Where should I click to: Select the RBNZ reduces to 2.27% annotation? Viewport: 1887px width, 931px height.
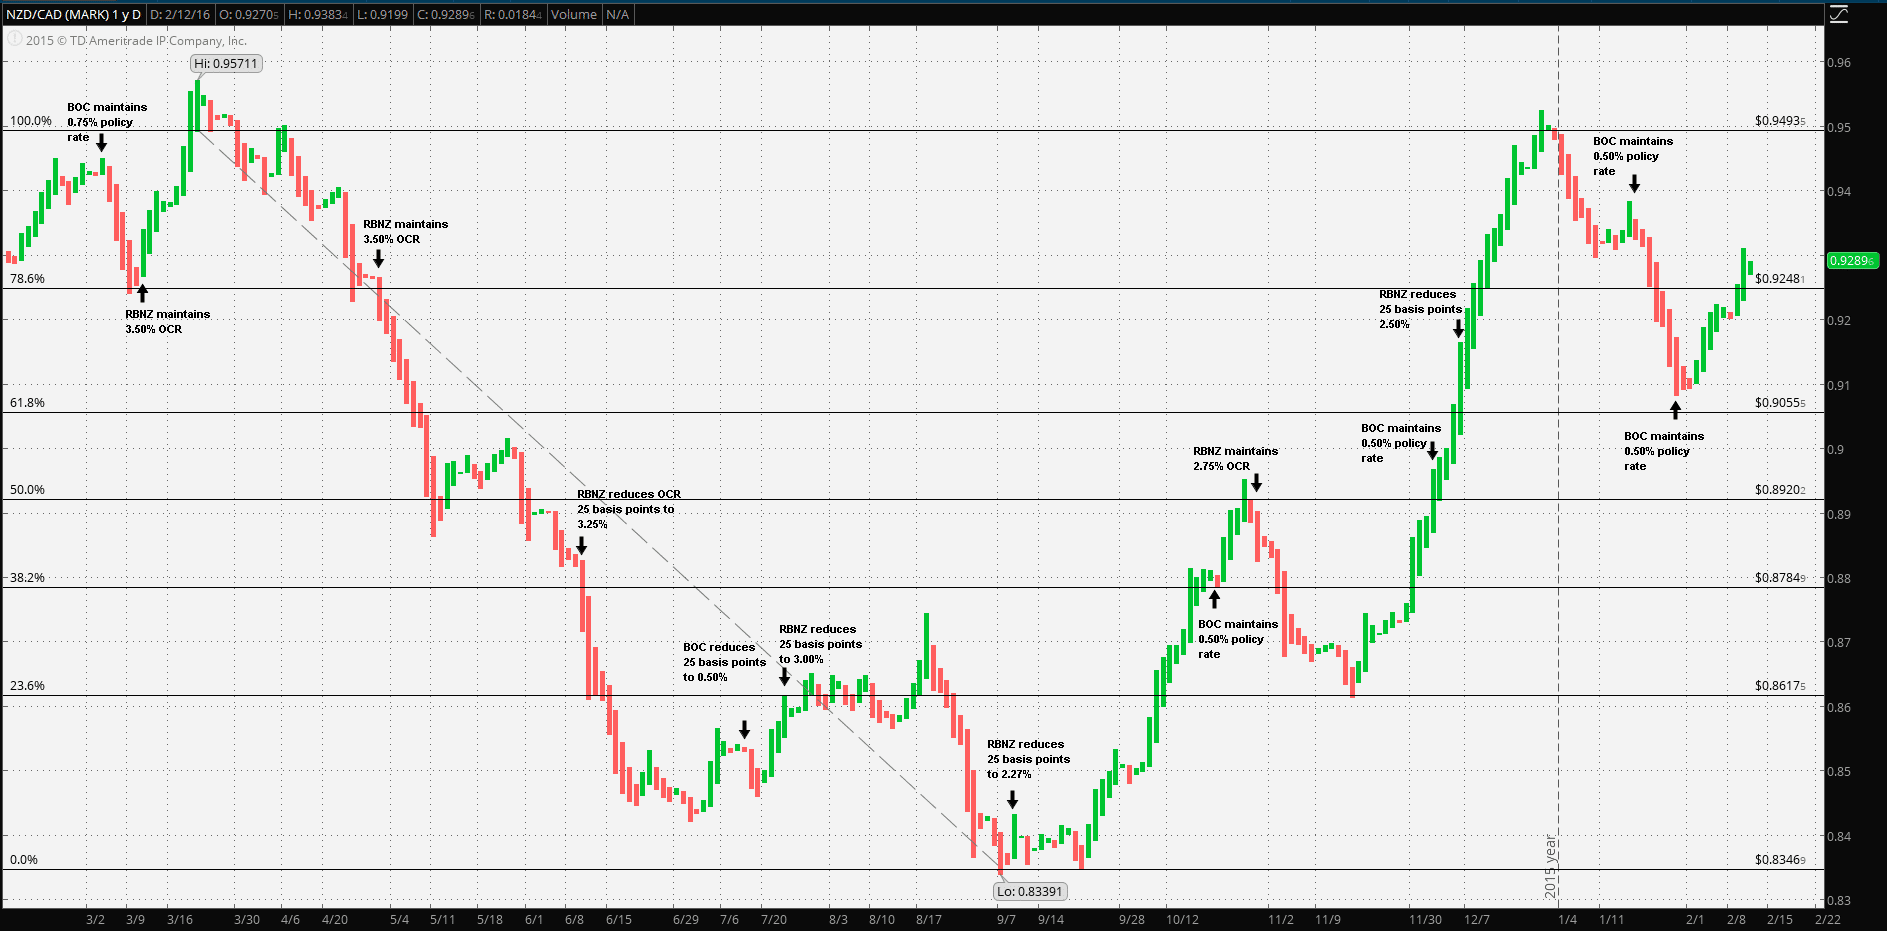click(x=1028, y=759)
